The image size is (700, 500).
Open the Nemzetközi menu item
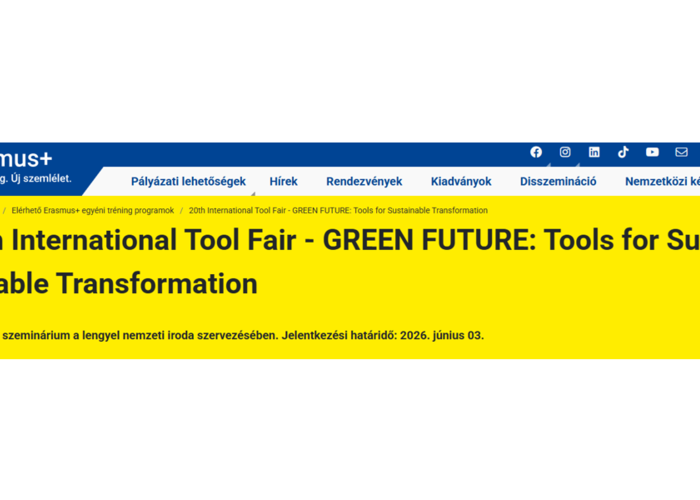point(662,181)
